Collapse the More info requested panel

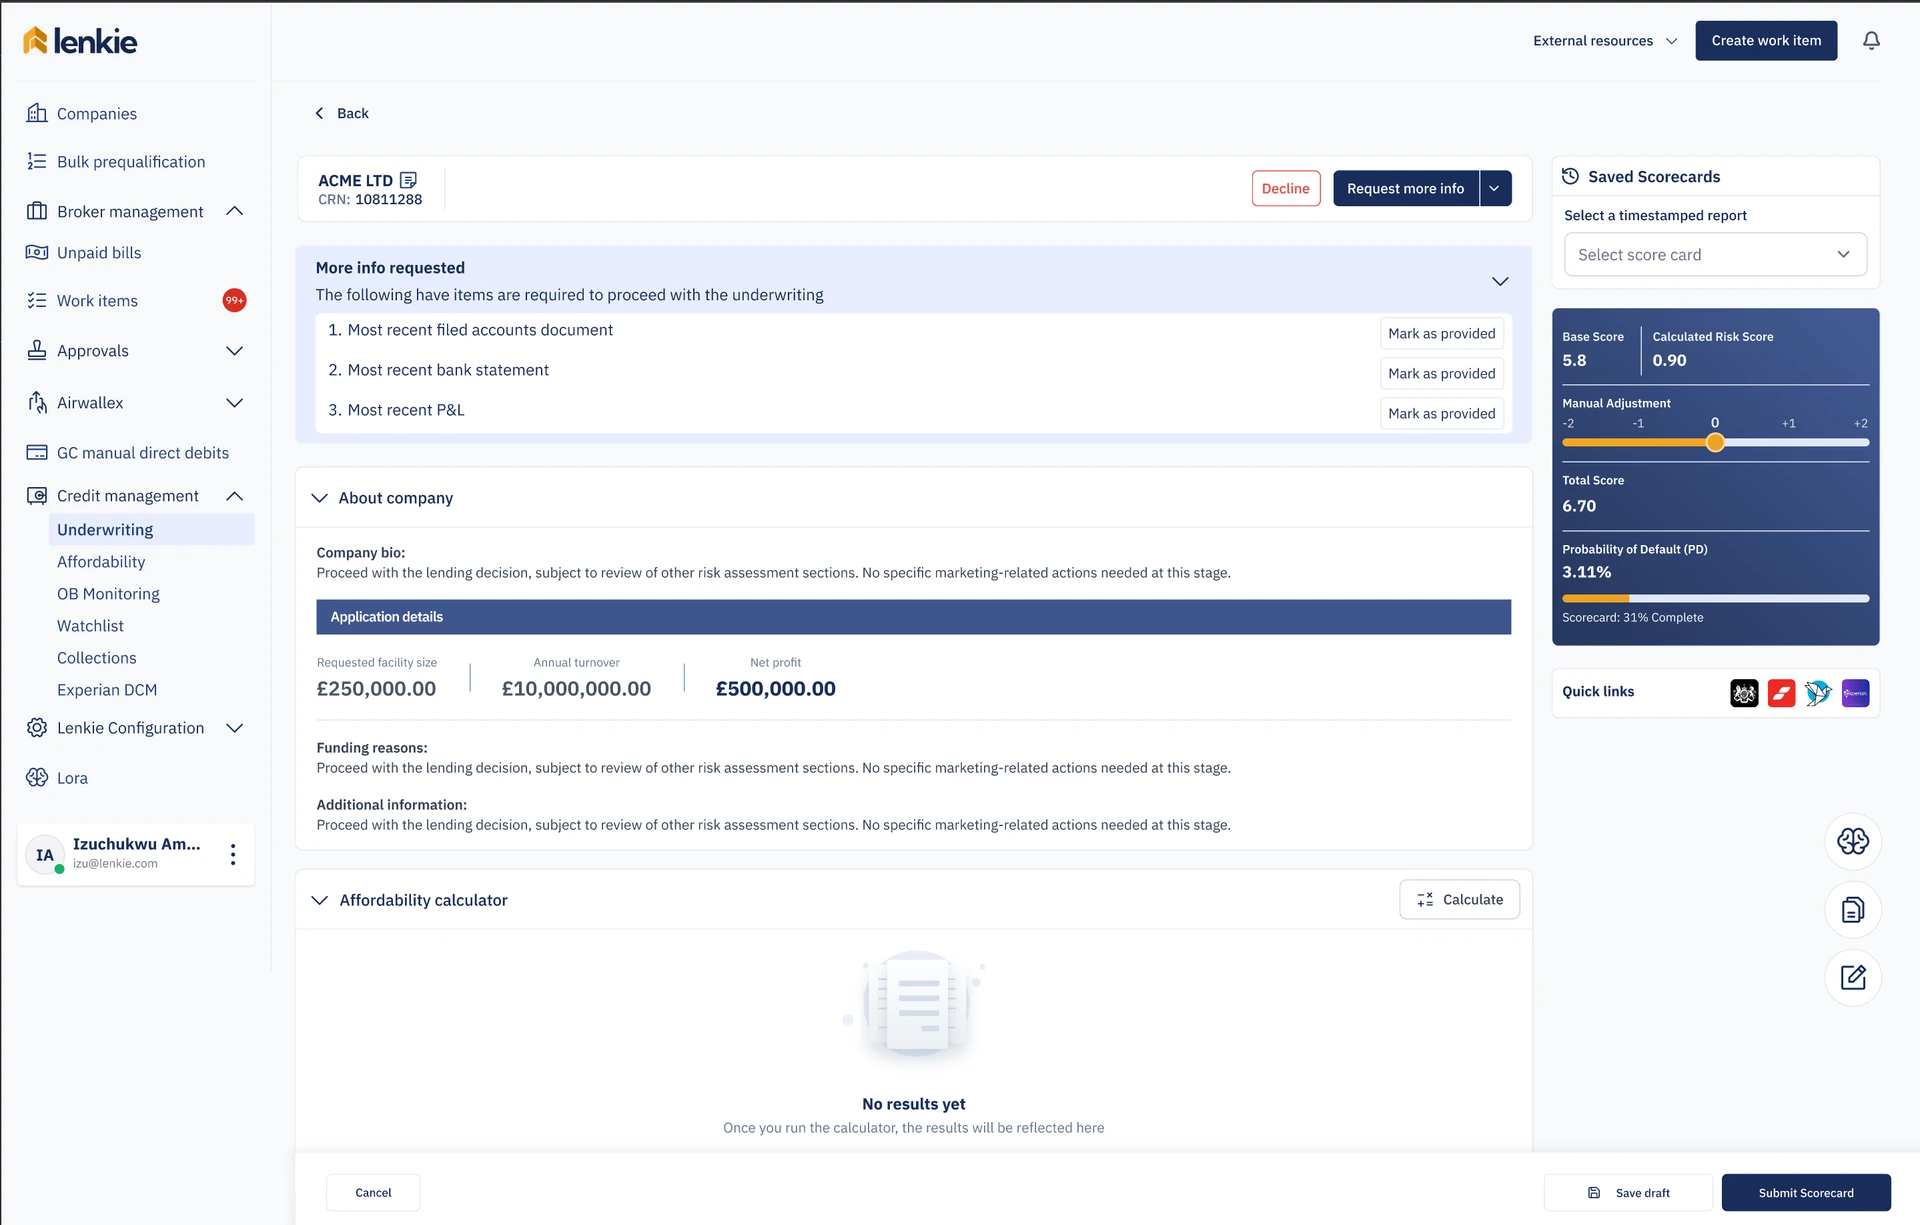(x=1500, y=281)
